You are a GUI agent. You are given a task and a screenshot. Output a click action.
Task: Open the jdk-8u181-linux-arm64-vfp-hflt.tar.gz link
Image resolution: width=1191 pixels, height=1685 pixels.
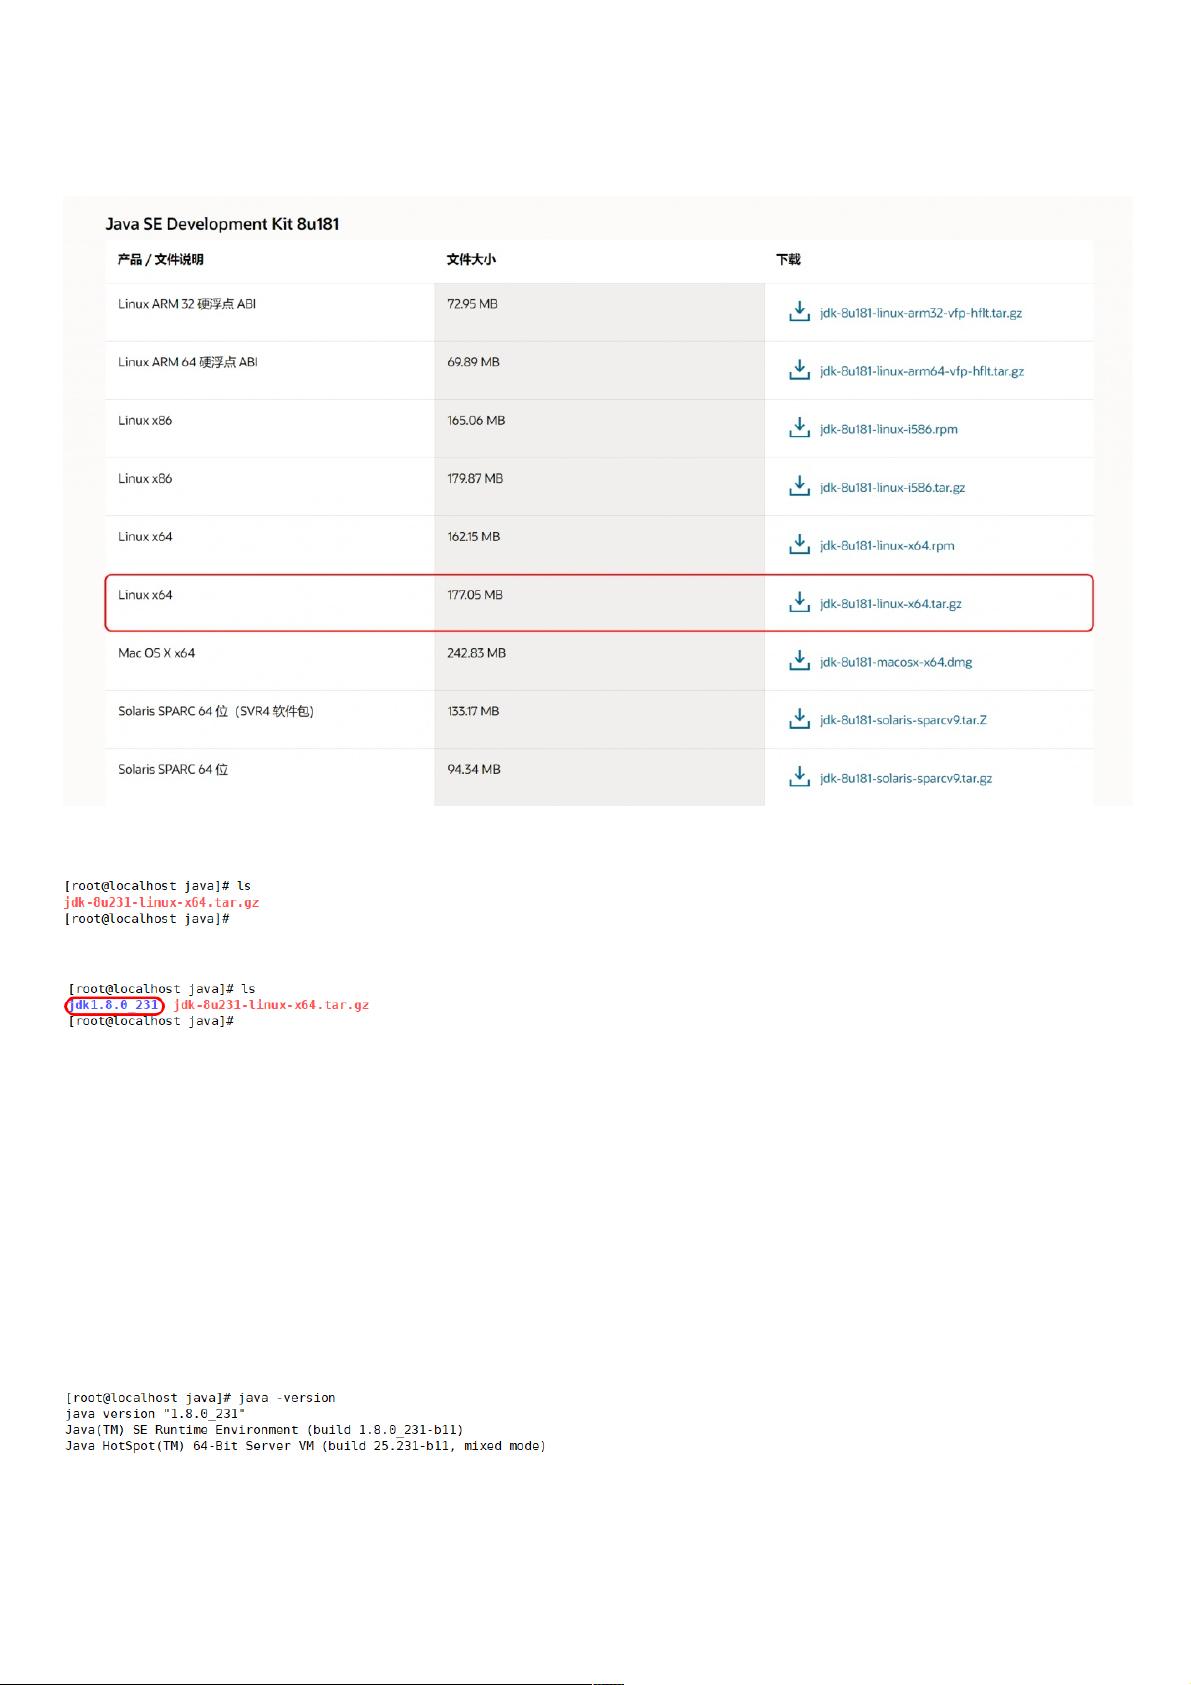pyautogui.click(x=922, y=371)
